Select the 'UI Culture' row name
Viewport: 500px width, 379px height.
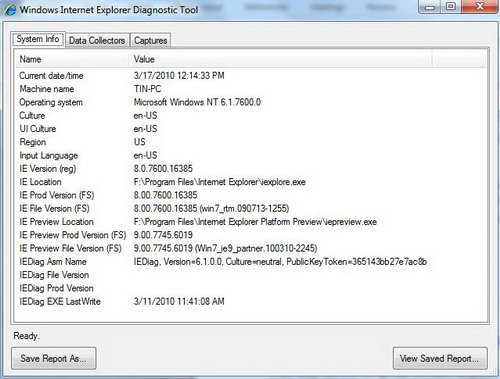[38, 129]
